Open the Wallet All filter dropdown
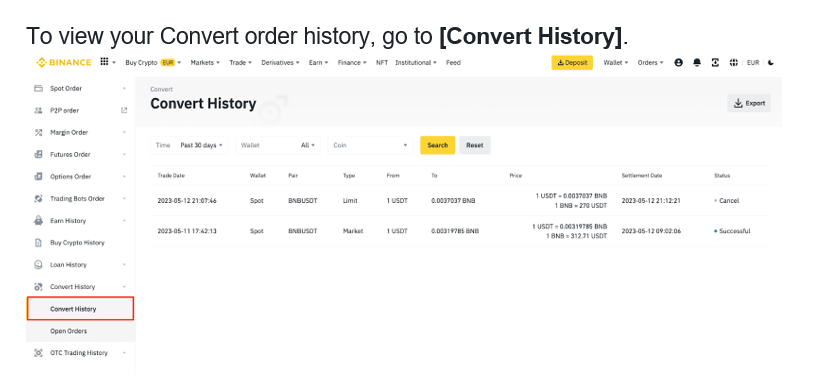Viewport: 816px width, 389px height. (x=278, y=145)
